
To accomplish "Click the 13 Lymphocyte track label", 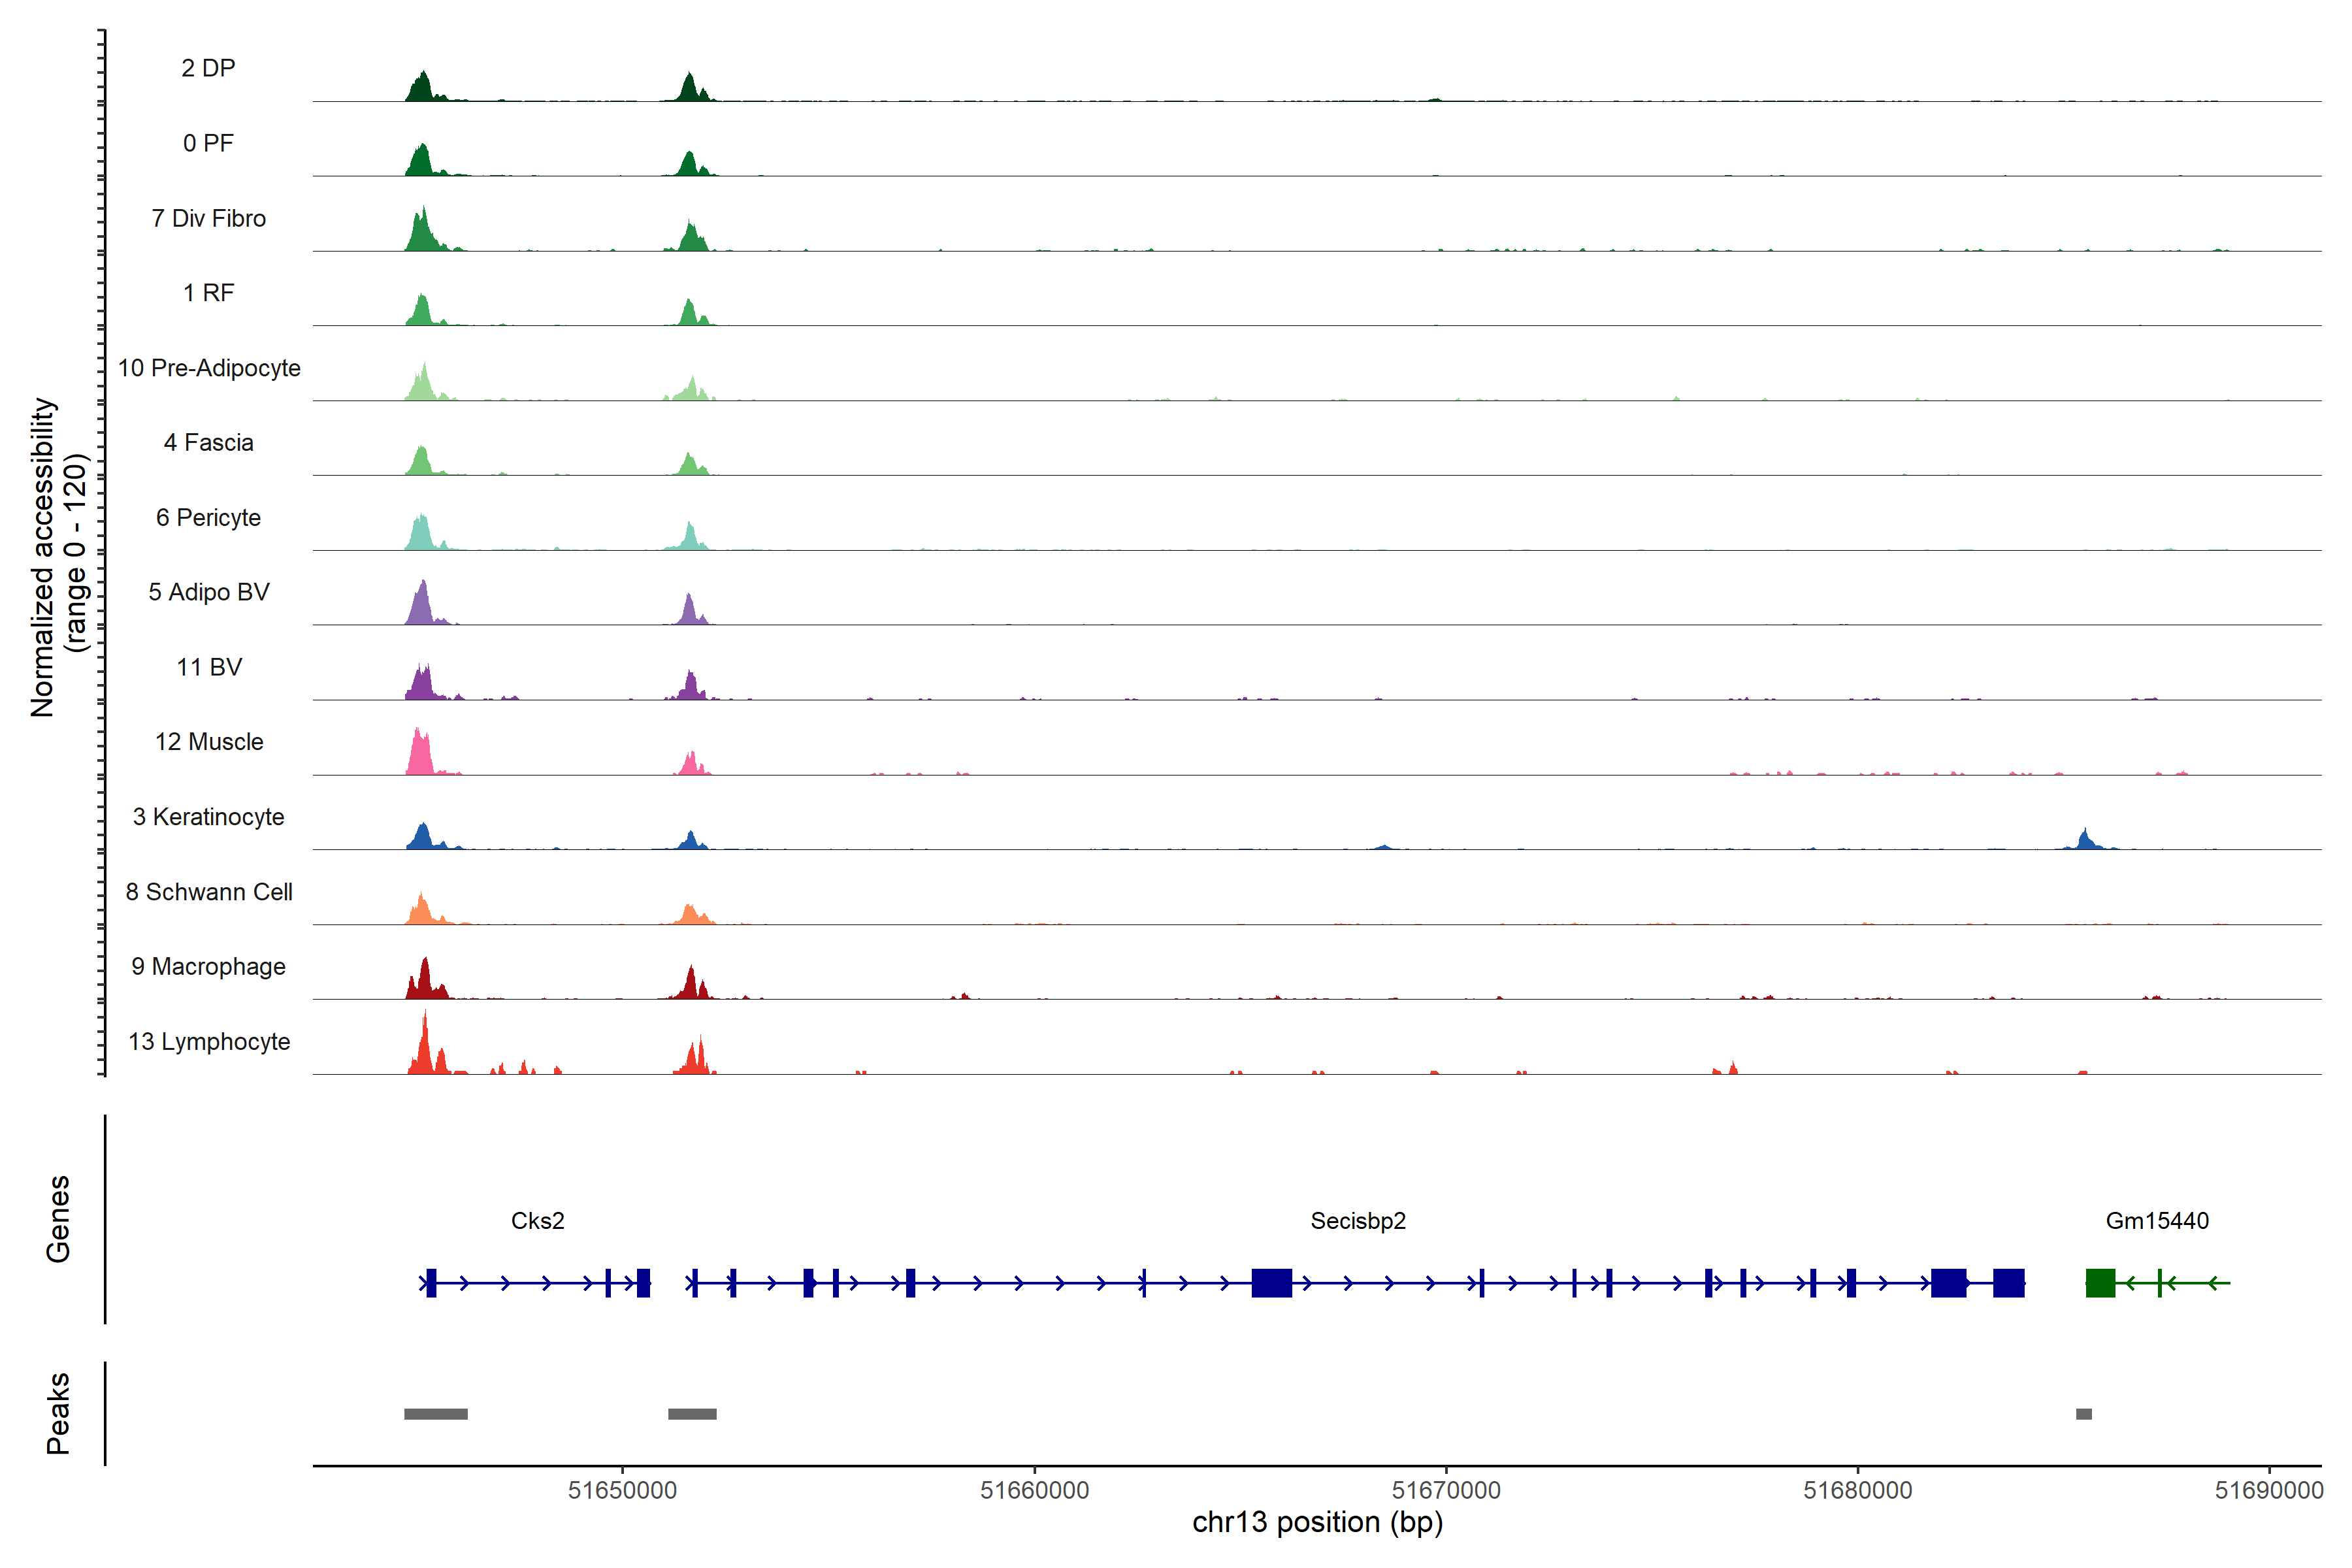I will point(209,1042).
